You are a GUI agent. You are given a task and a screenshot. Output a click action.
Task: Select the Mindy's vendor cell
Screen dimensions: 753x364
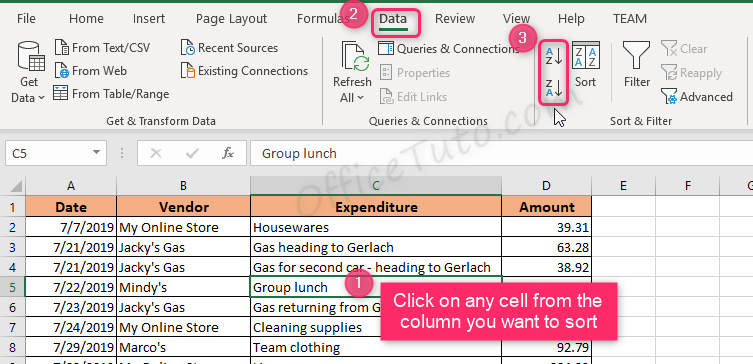click(x=183, y=287)
